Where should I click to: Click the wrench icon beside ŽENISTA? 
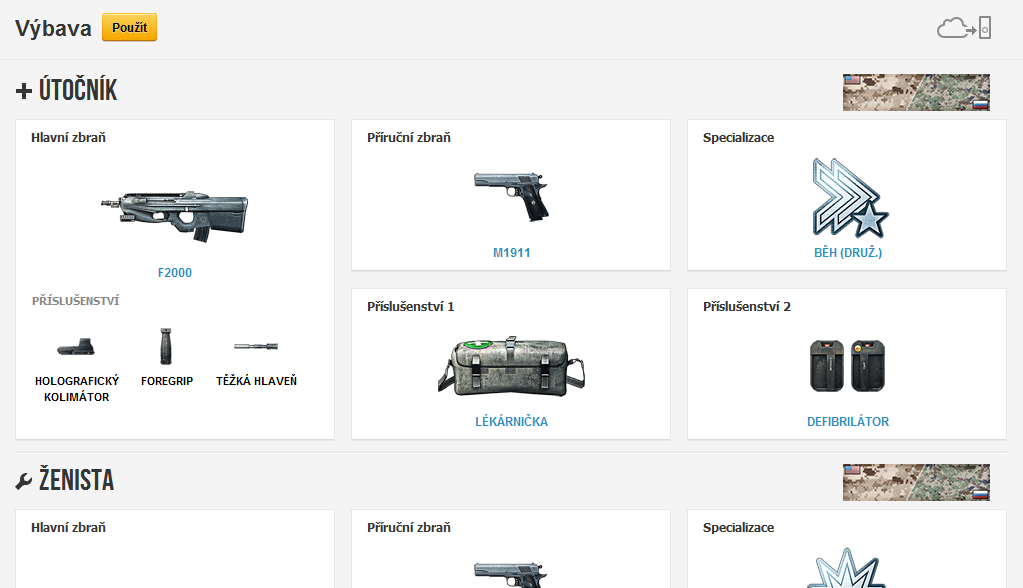(x=23, y=482)
